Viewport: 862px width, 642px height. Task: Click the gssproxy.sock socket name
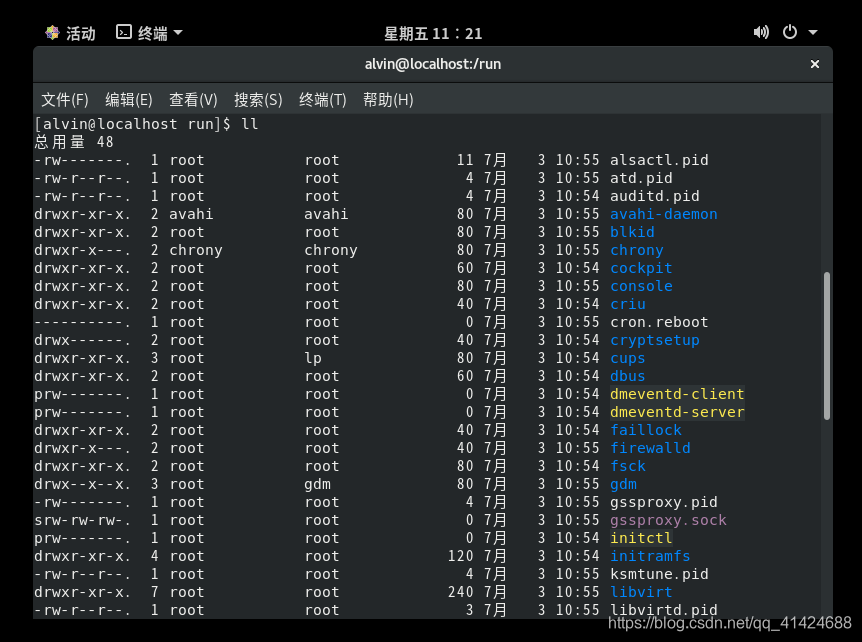668,521
